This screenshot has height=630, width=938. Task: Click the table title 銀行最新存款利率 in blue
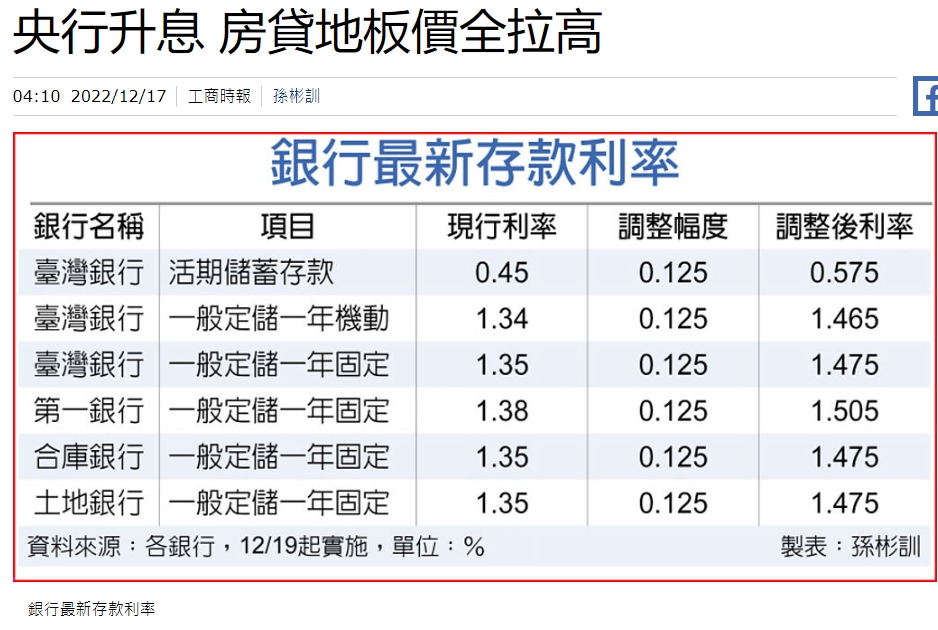[x=475, y=162]
